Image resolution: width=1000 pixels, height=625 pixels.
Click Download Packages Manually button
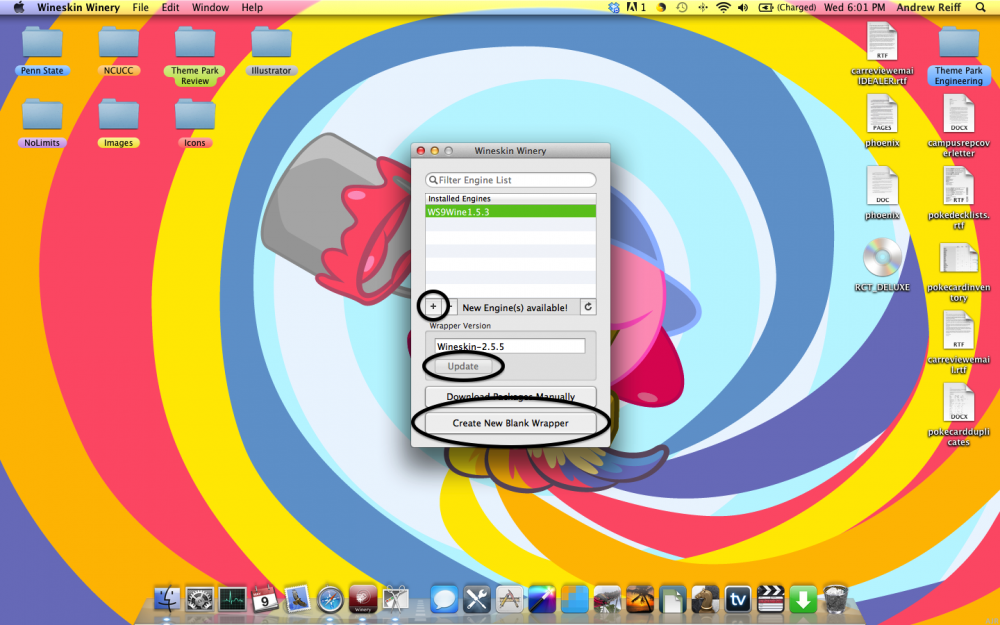tap(511, 396)
